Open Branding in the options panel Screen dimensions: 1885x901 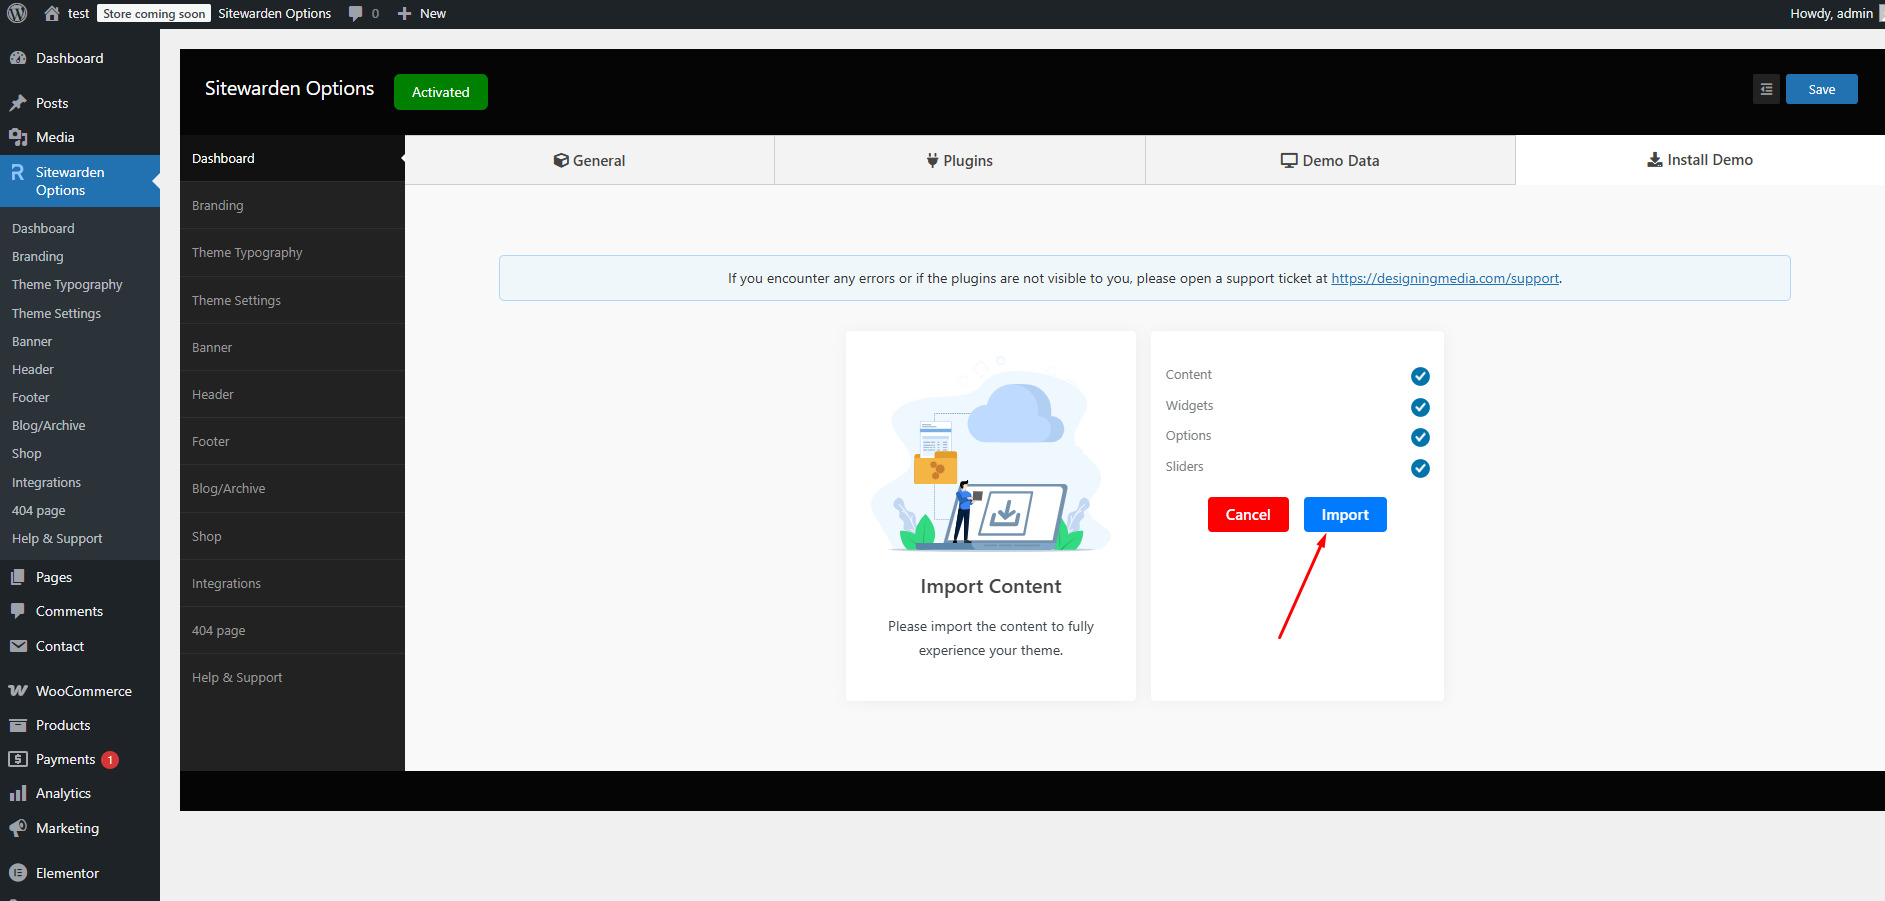[x=292, y=205]
